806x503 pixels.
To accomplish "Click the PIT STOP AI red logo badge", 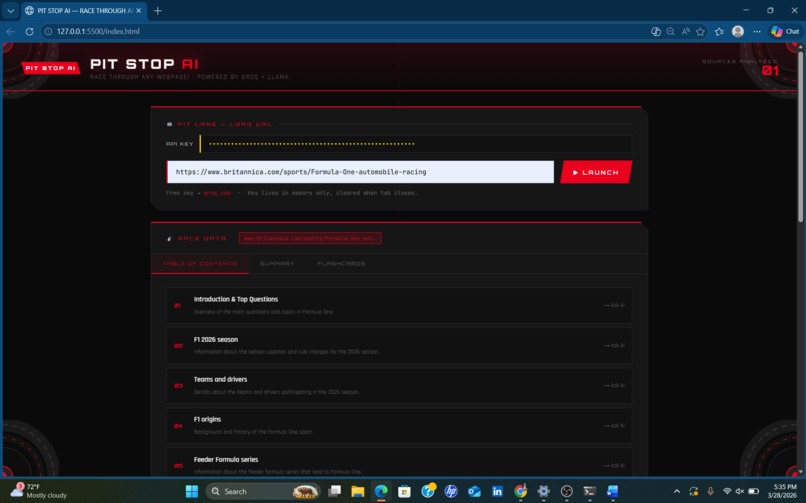I will tap(50, 68).
